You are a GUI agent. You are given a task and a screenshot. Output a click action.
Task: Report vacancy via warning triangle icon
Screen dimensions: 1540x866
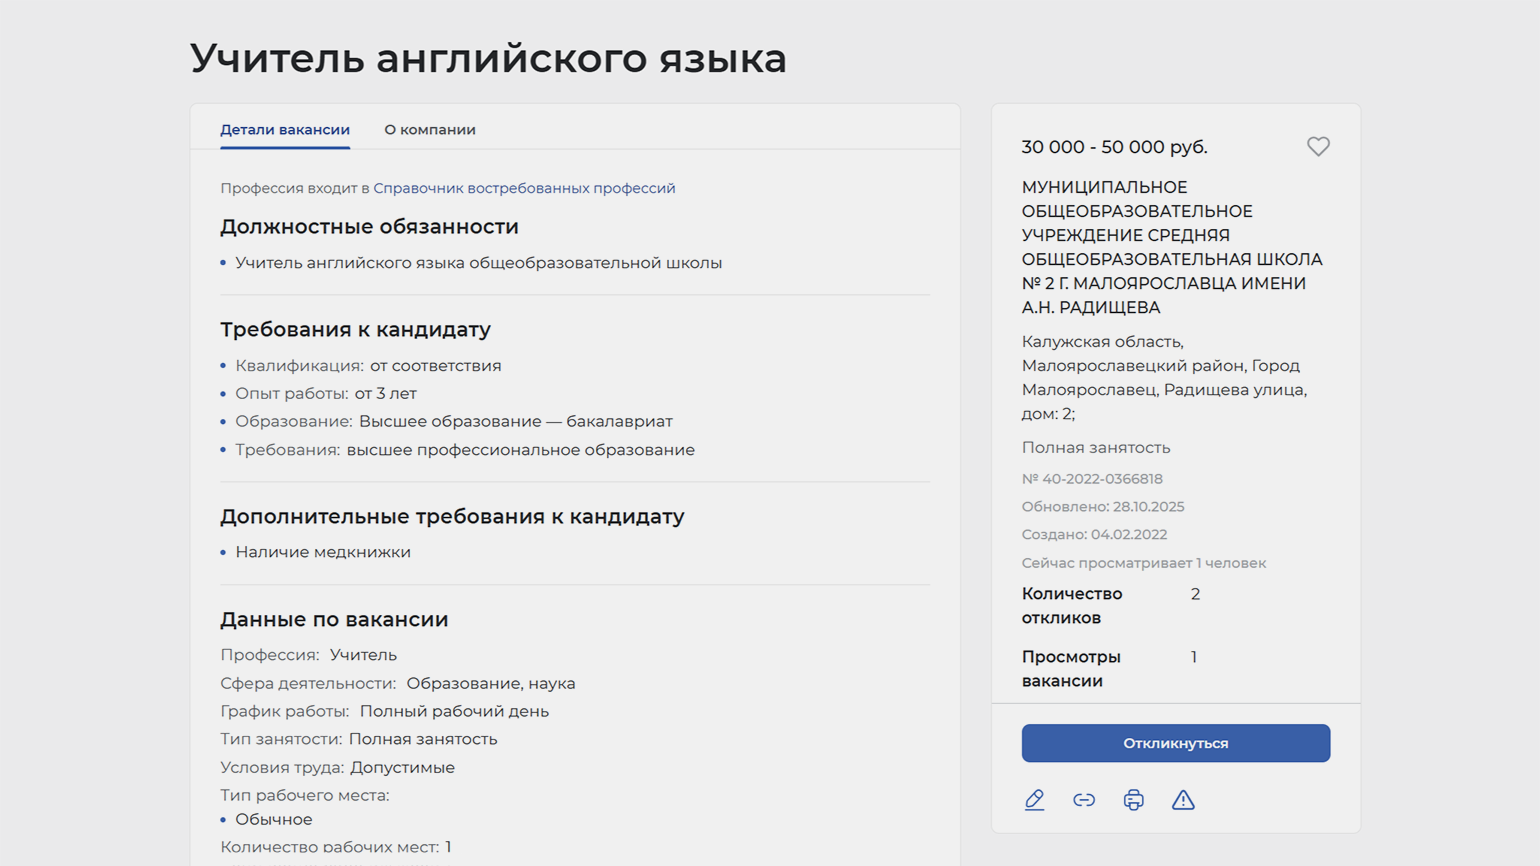1183,800
